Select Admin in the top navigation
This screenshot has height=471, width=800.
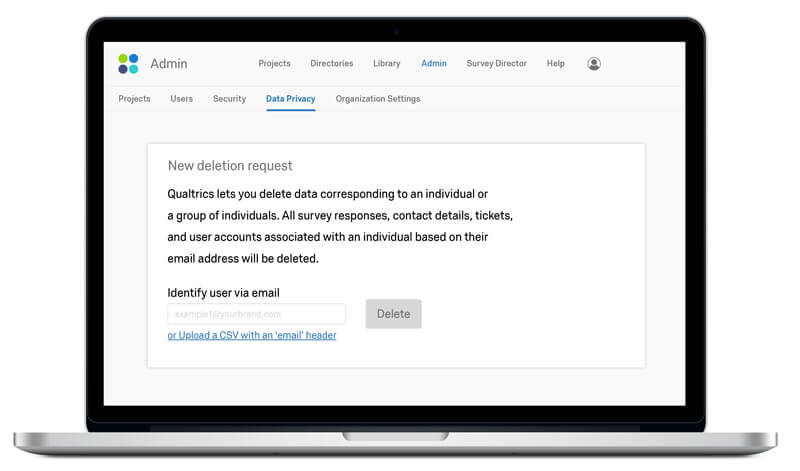434,63
